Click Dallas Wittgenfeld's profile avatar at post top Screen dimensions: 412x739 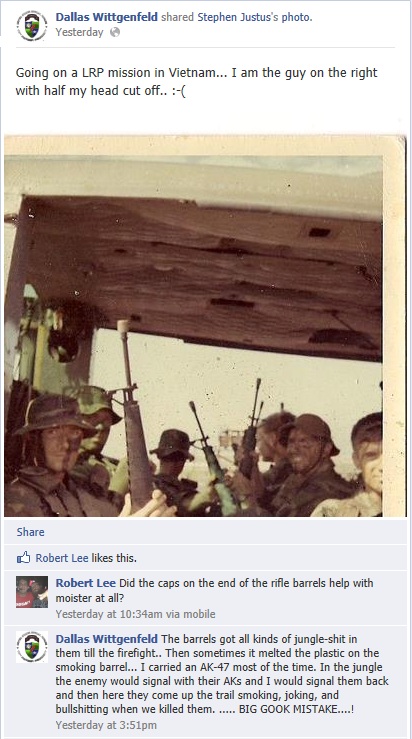32,26
